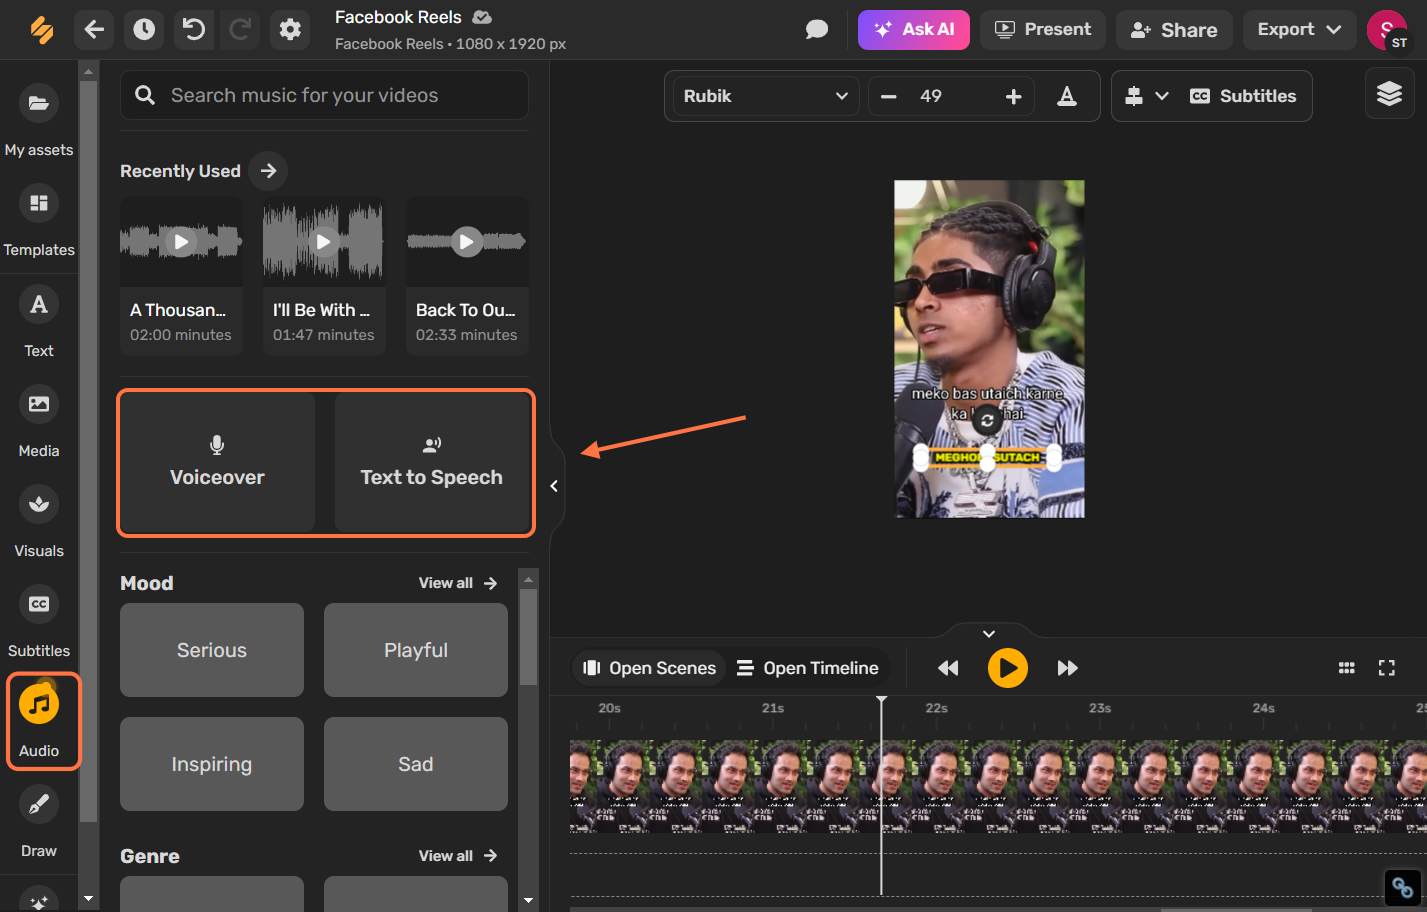Click Share button
This screenshot has height=912, width=1427.
click(x=1174, y=30)
